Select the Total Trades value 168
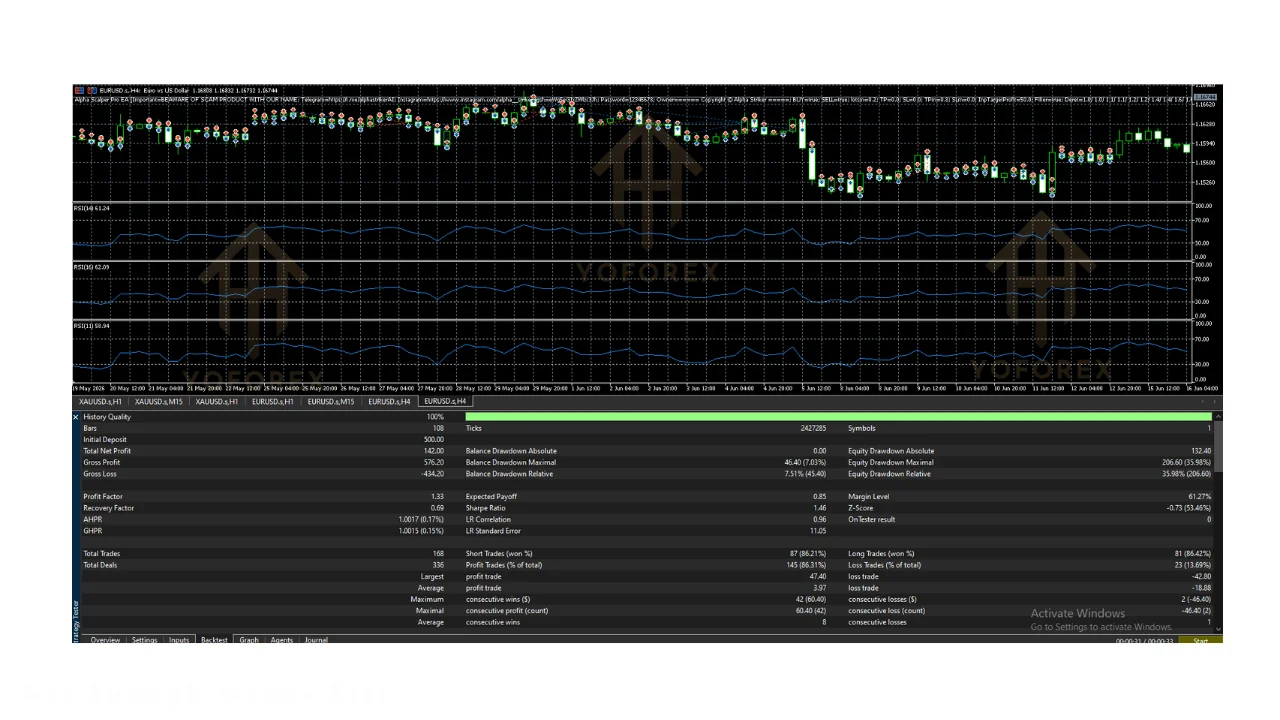 438,554
